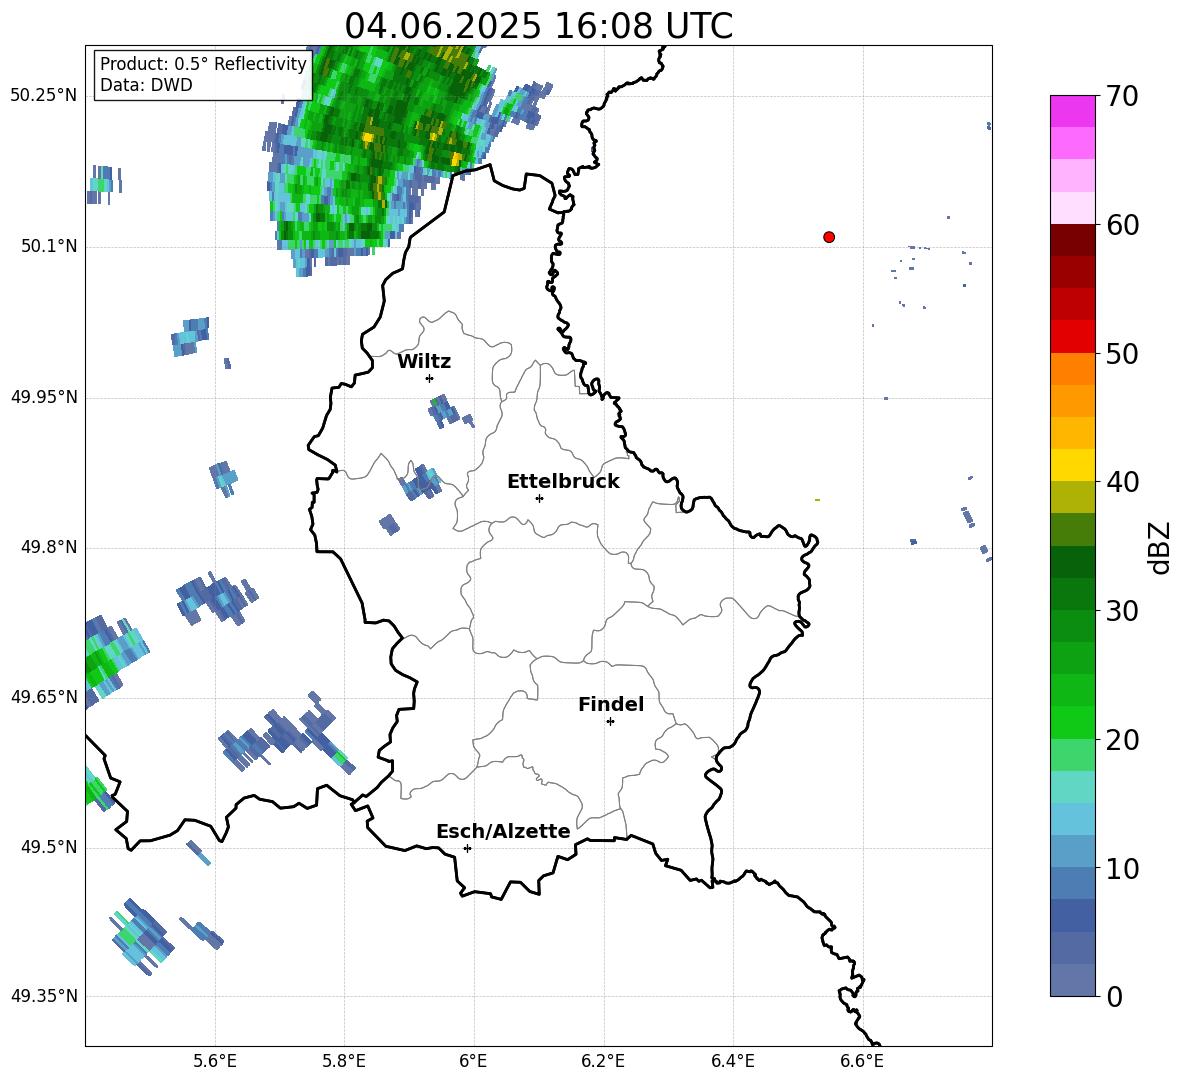Click the Ettelbruck location cross marker
The image size is (1184, 1081).
tap(539, 498)
